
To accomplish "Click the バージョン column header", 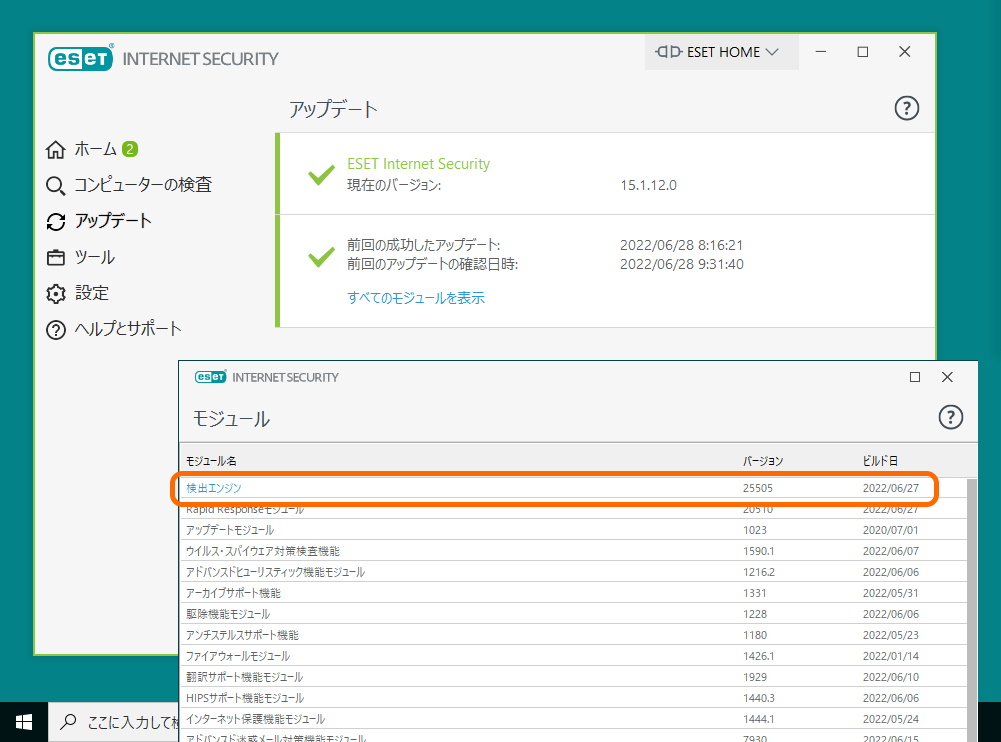I will (764, 461).
